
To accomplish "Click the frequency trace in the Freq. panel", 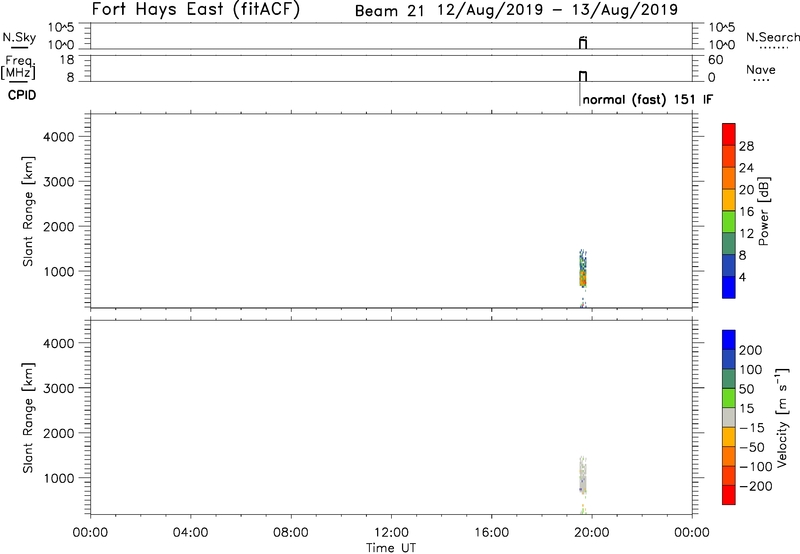I will (583, 76).
